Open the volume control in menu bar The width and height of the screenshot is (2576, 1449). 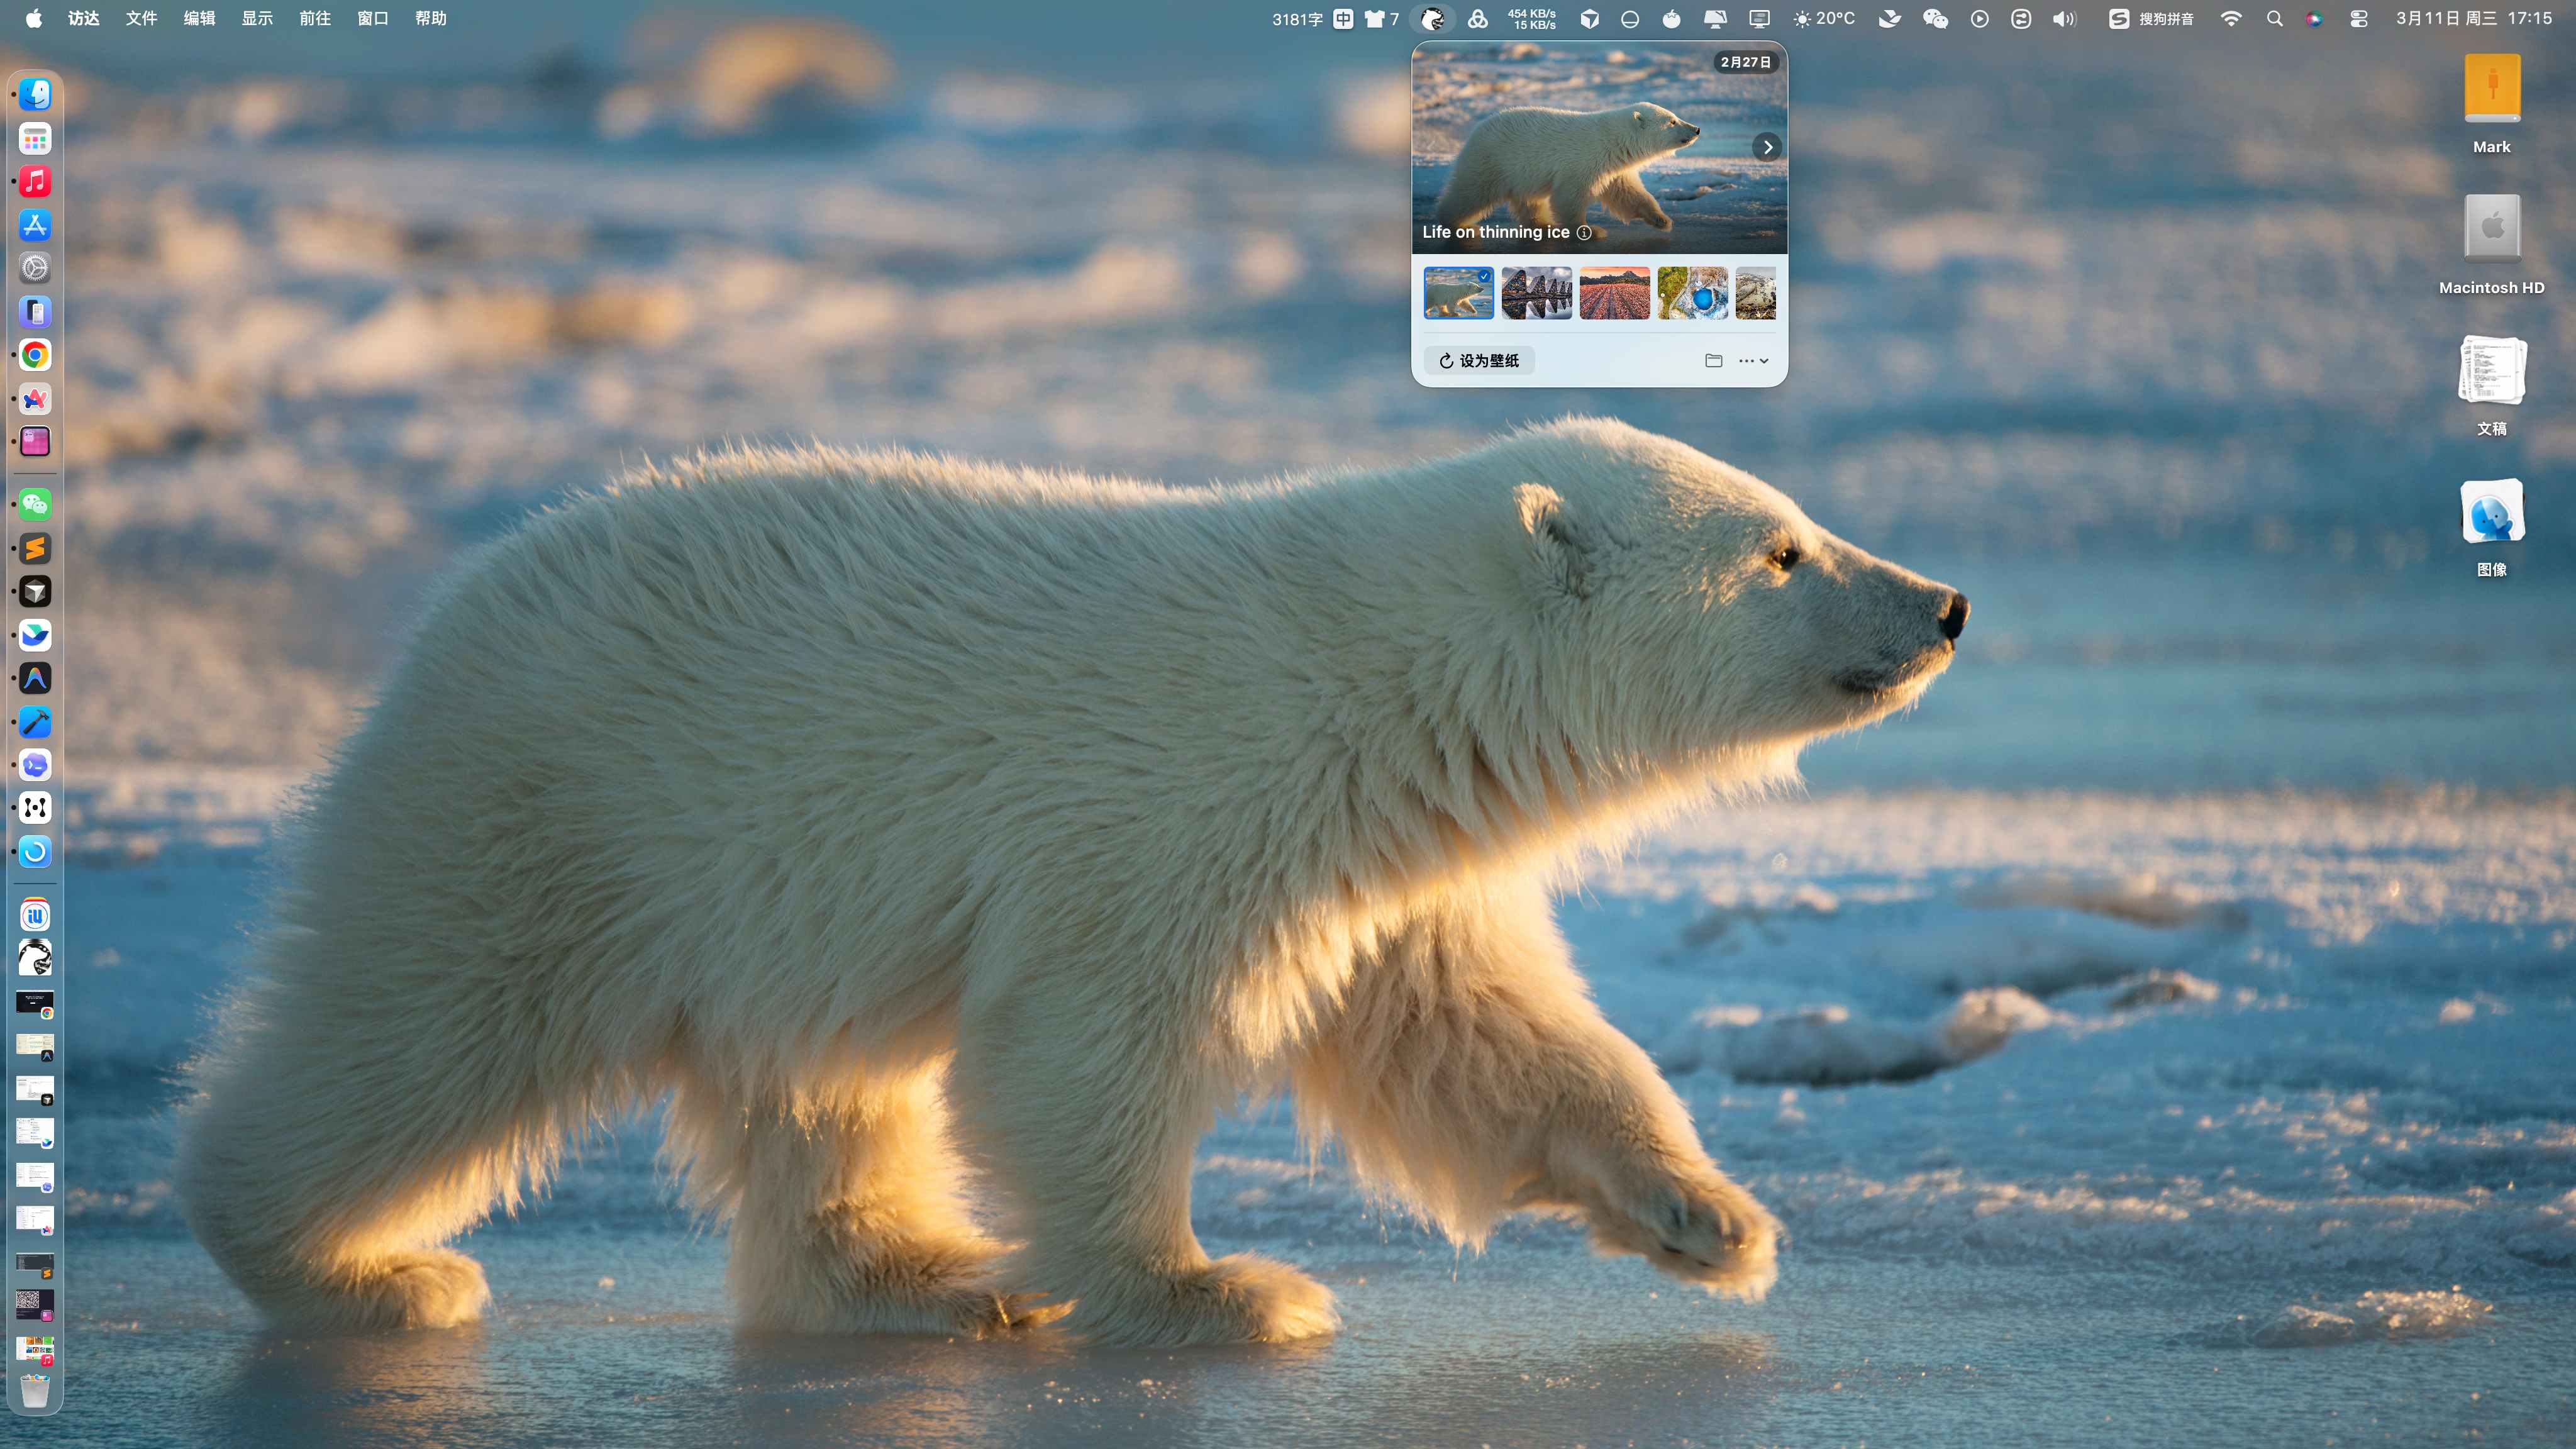[2064, 19]
